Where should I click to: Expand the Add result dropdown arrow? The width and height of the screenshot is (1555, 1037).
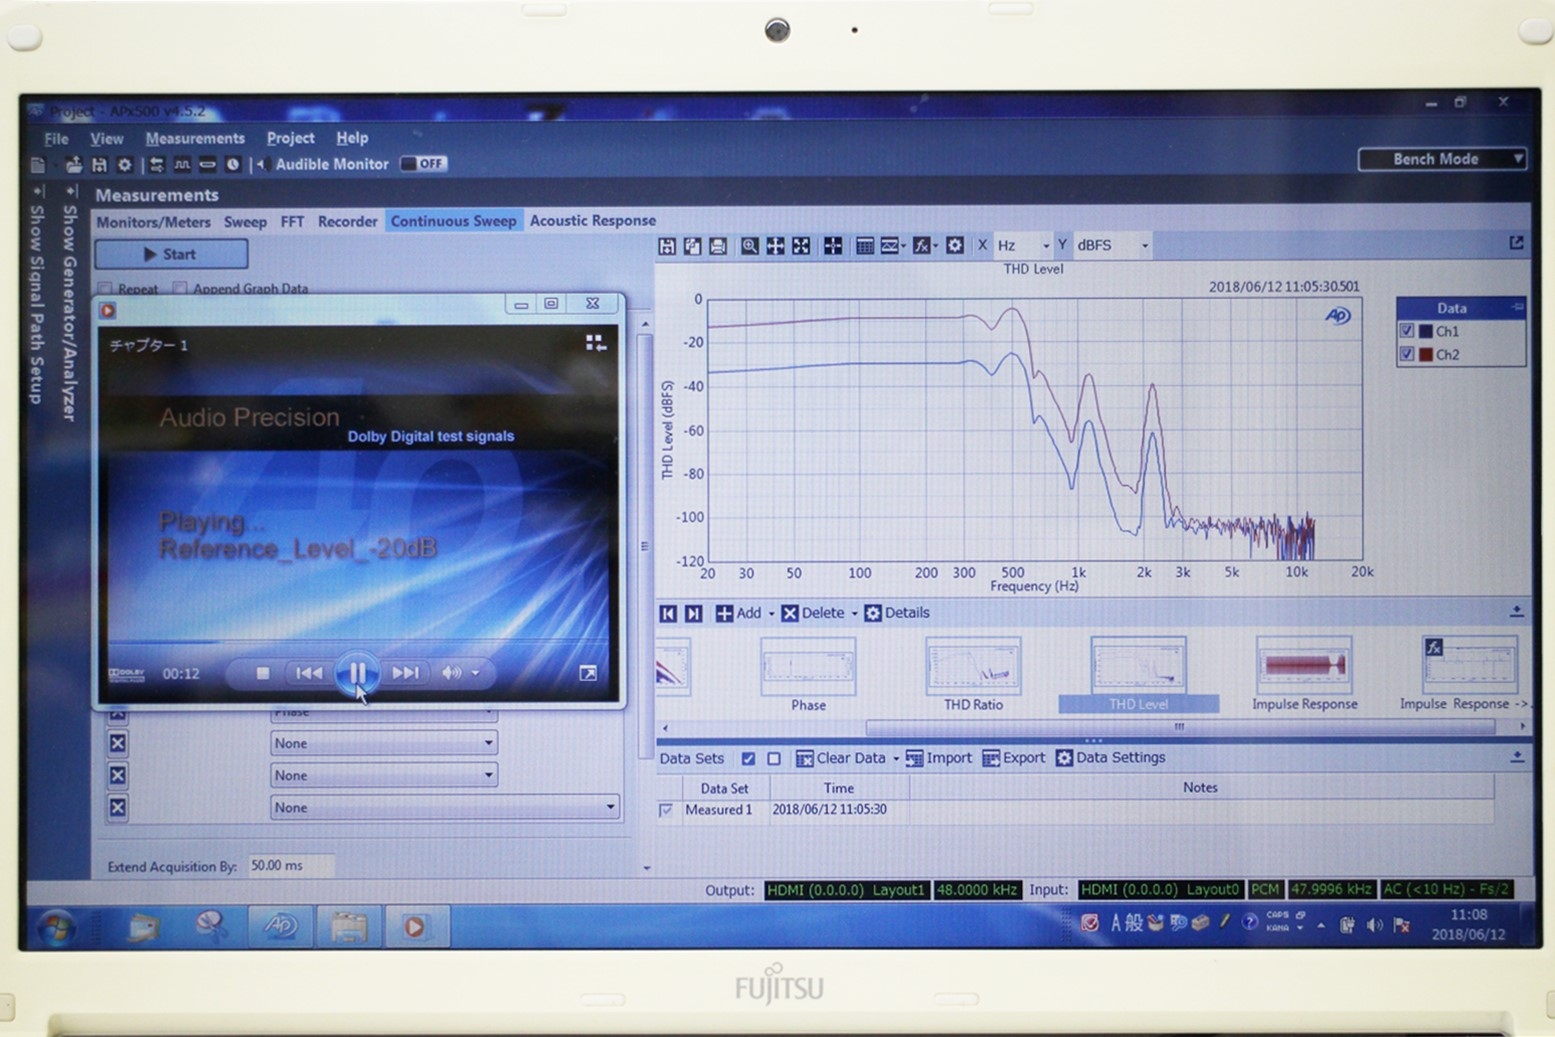[x=771, y=614]
